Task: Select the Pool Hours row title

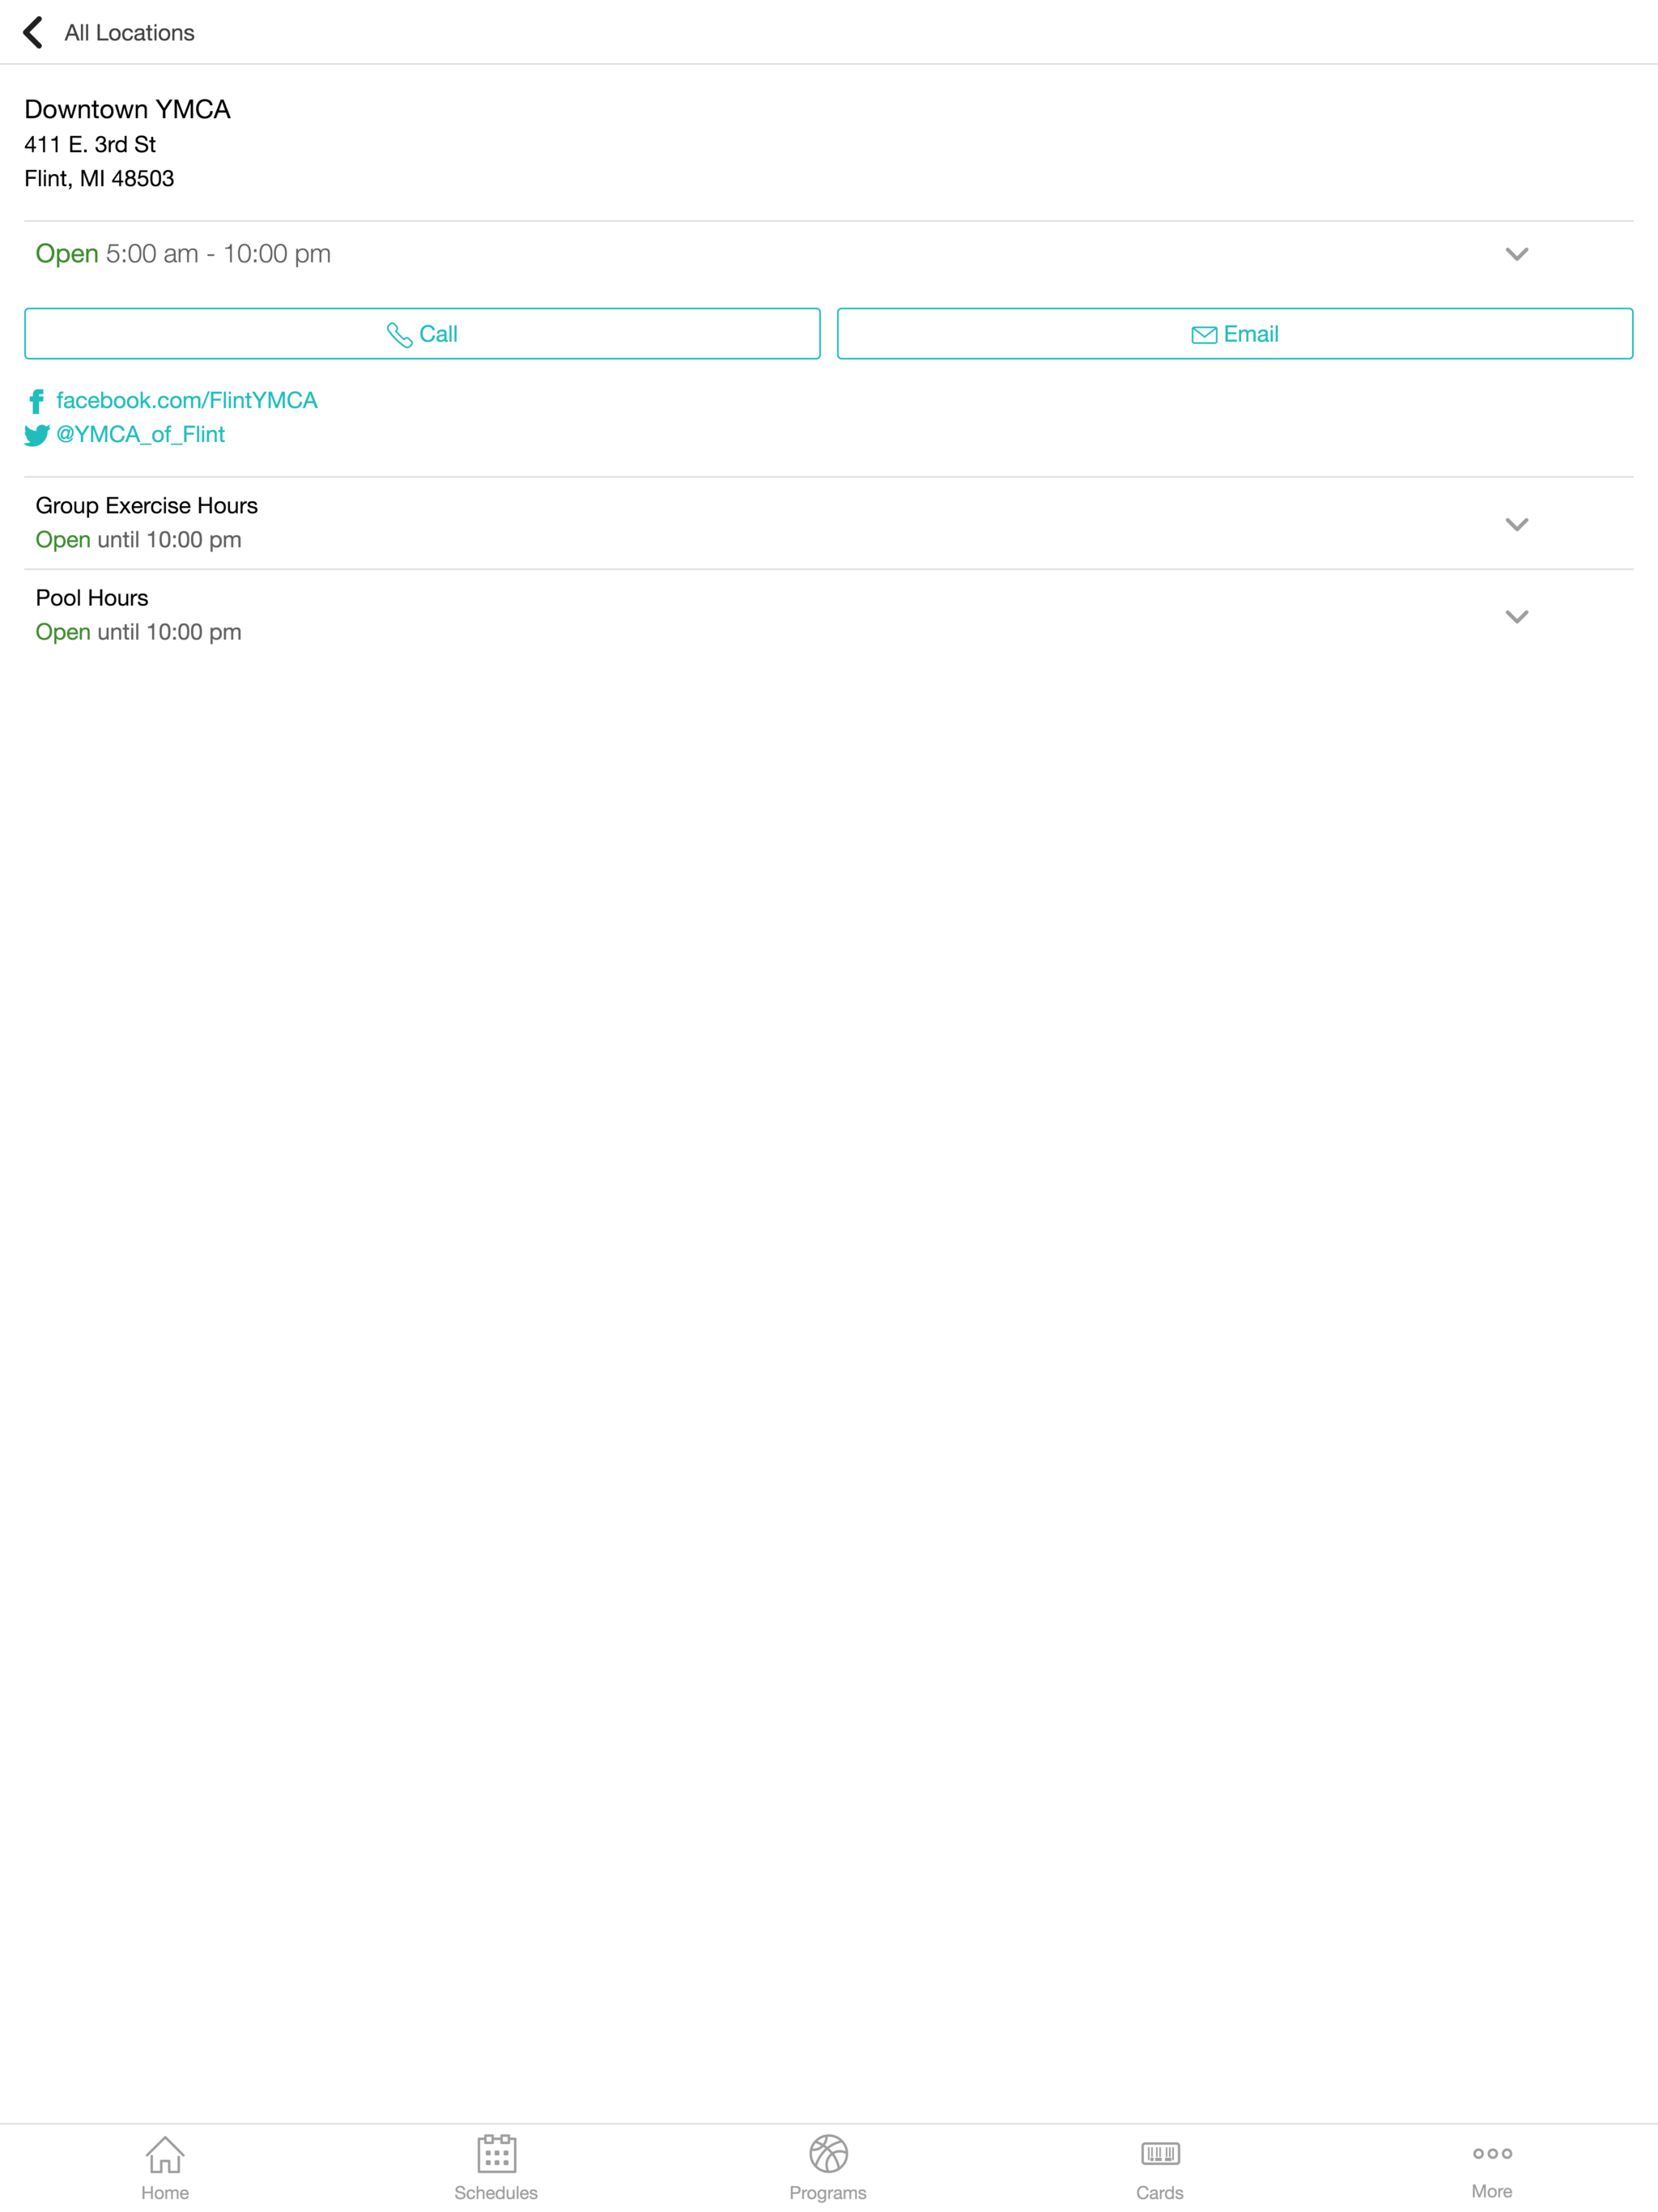Action: tap(92, 598)
